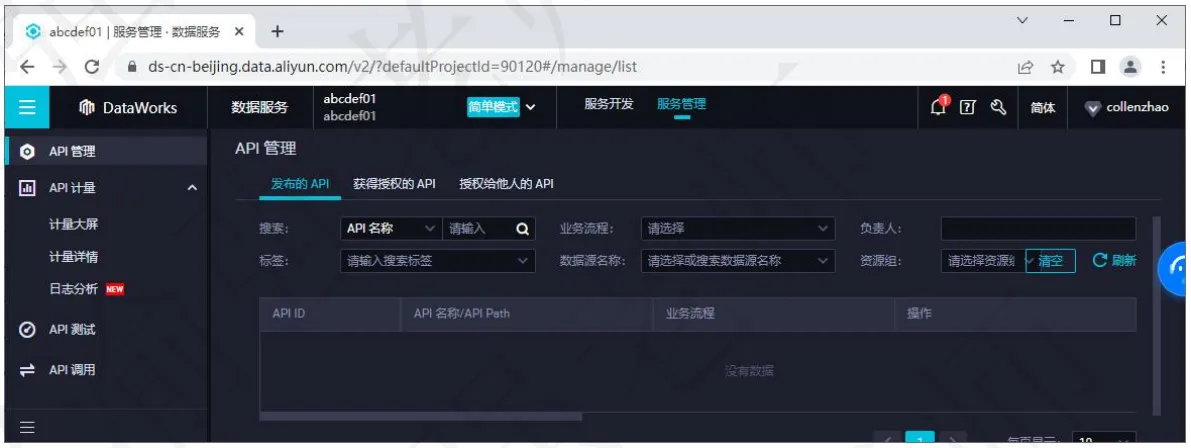Click the 刷新 refresh button
This screenshot has width=1191, height=448.
click(1114, 260)
